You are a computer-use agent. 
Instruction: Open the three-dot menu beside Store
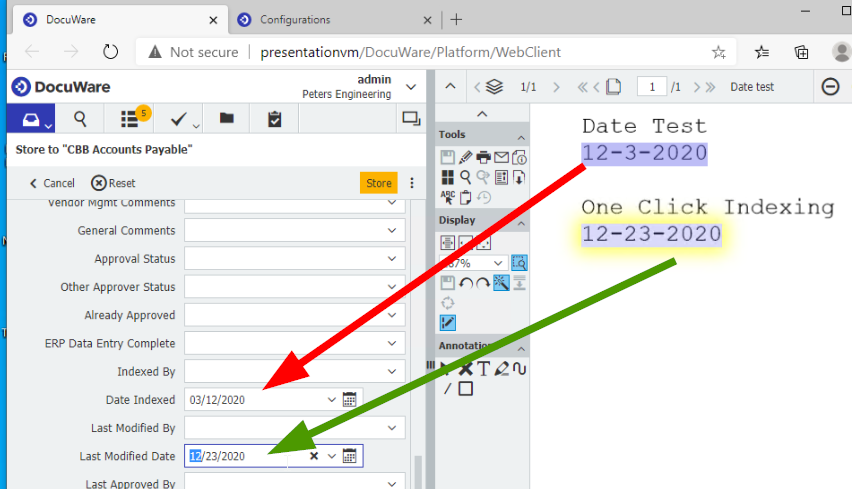click(x=412, y=183)
